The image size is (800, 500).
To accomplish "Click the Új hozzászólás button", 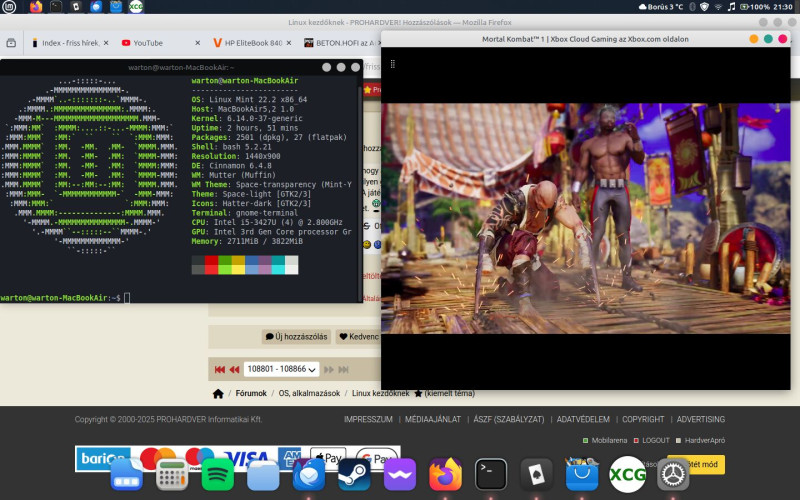I will [296, 337].
